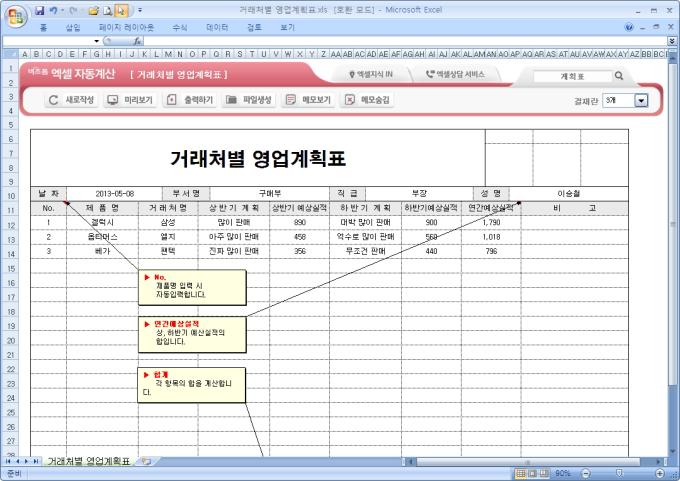Open the 엑셀상담 서비스 tab link
Image resolution: width=680 pixels, height=481 pixels.
pyautogui.click(x=455, y=75)
